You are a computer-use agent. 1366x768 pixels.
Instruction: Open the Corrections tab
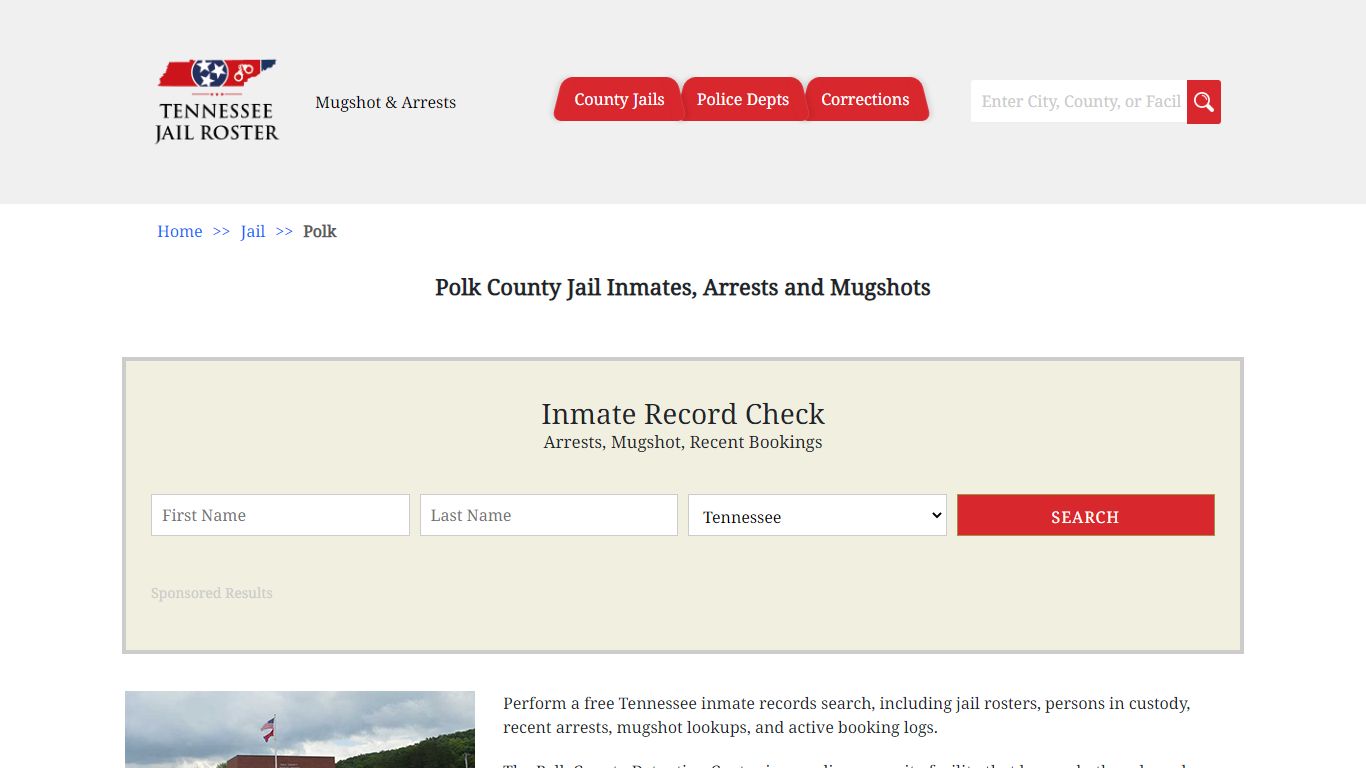[866, 99]
